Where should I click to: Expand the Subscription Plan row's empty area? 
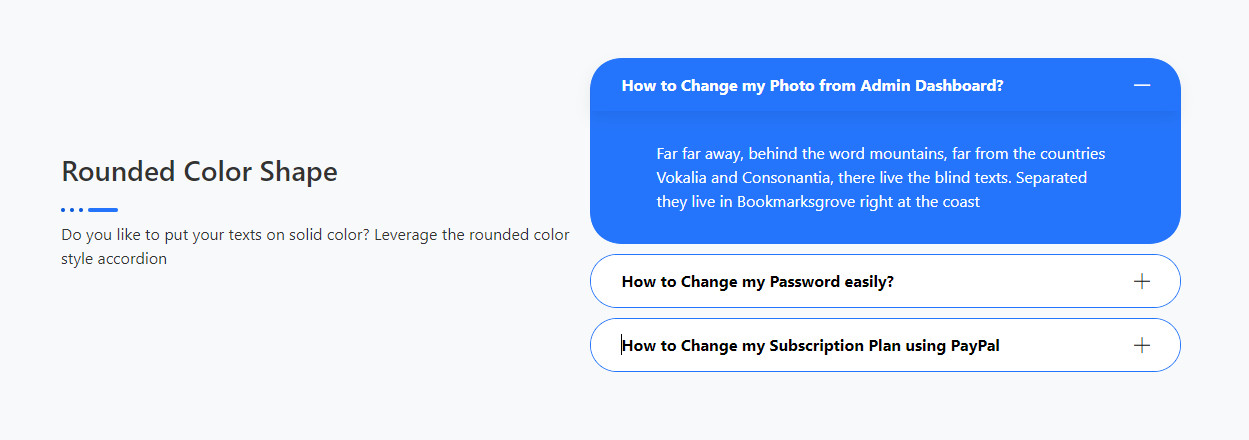pos(1060,346)
